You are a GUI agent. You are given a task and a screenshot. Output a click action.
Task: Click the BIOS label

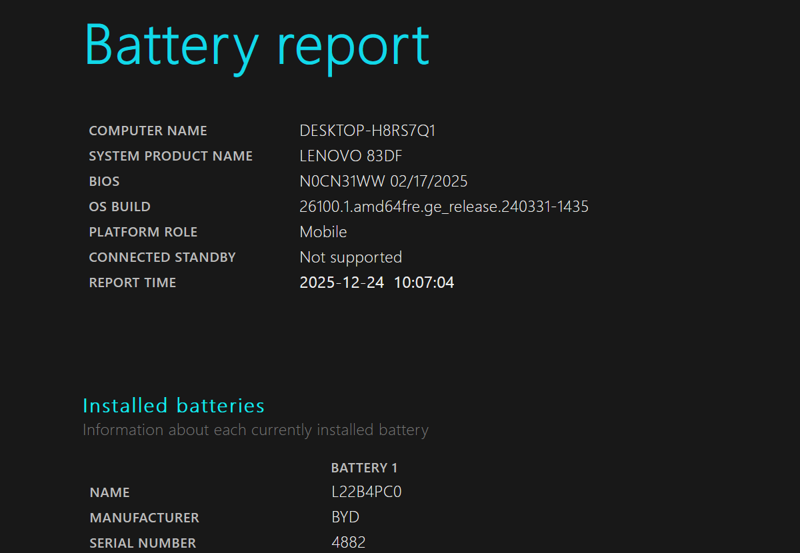pos(104,182)
